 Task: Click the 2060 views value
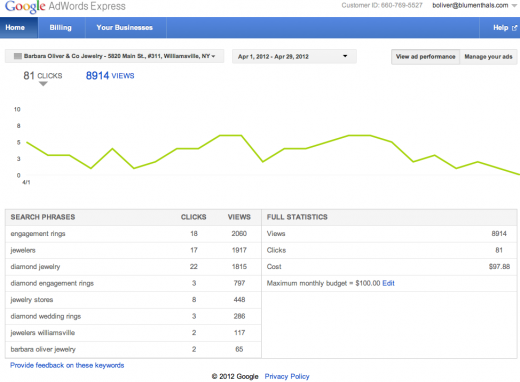coord(239,234)
